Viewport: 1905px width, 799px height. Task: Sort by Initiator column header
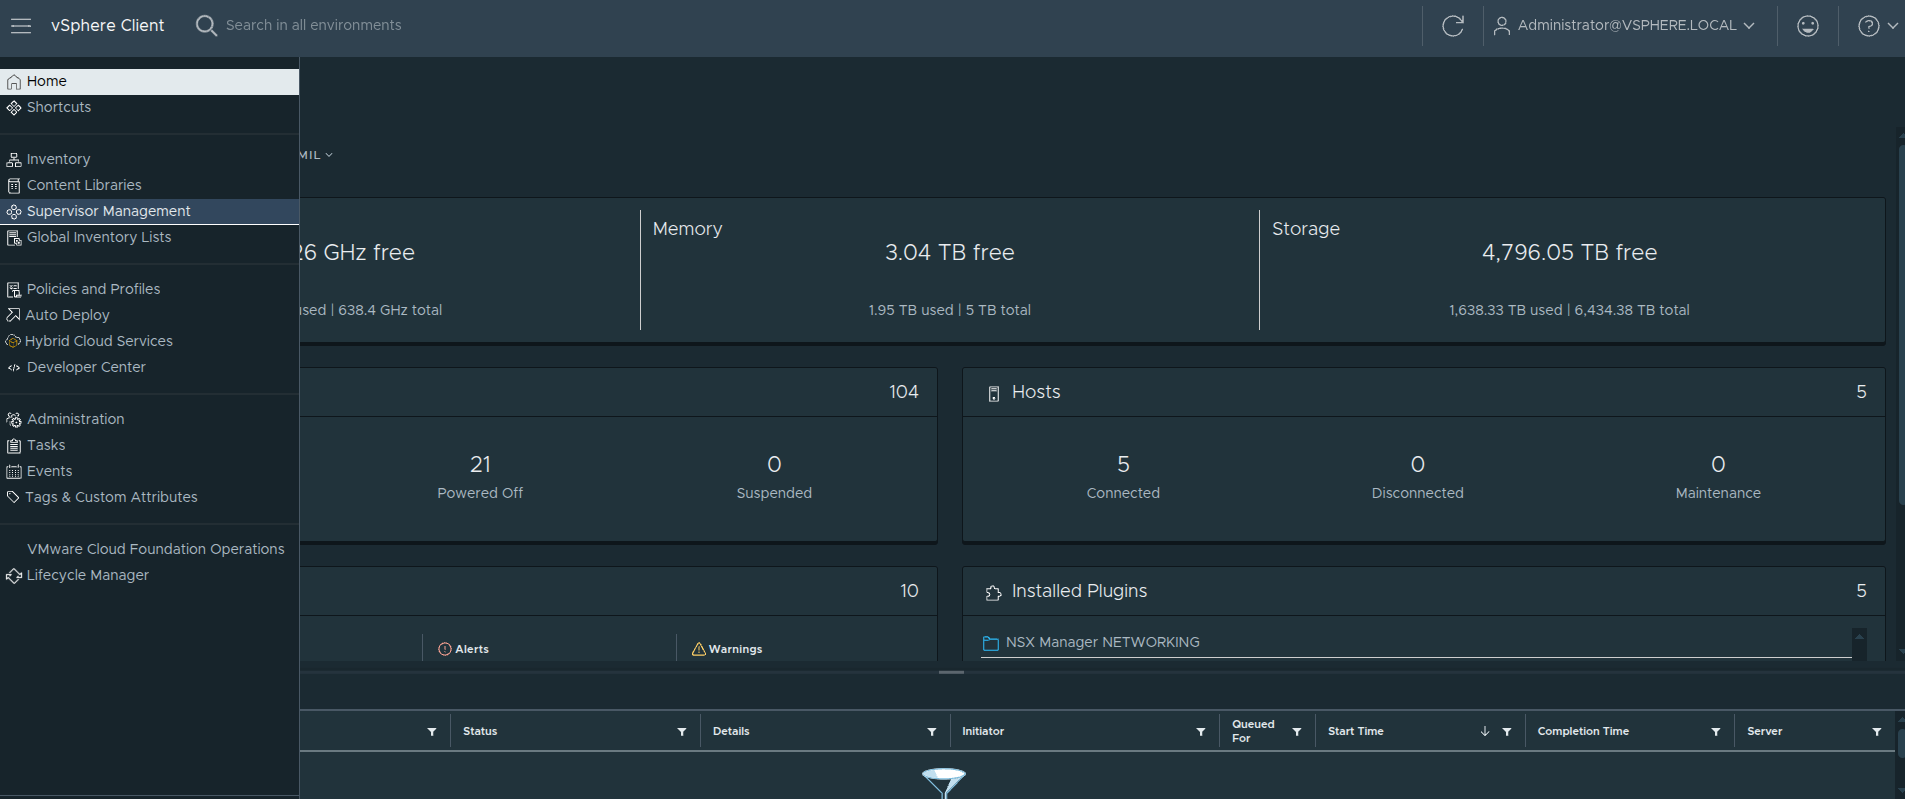point(983,731)
